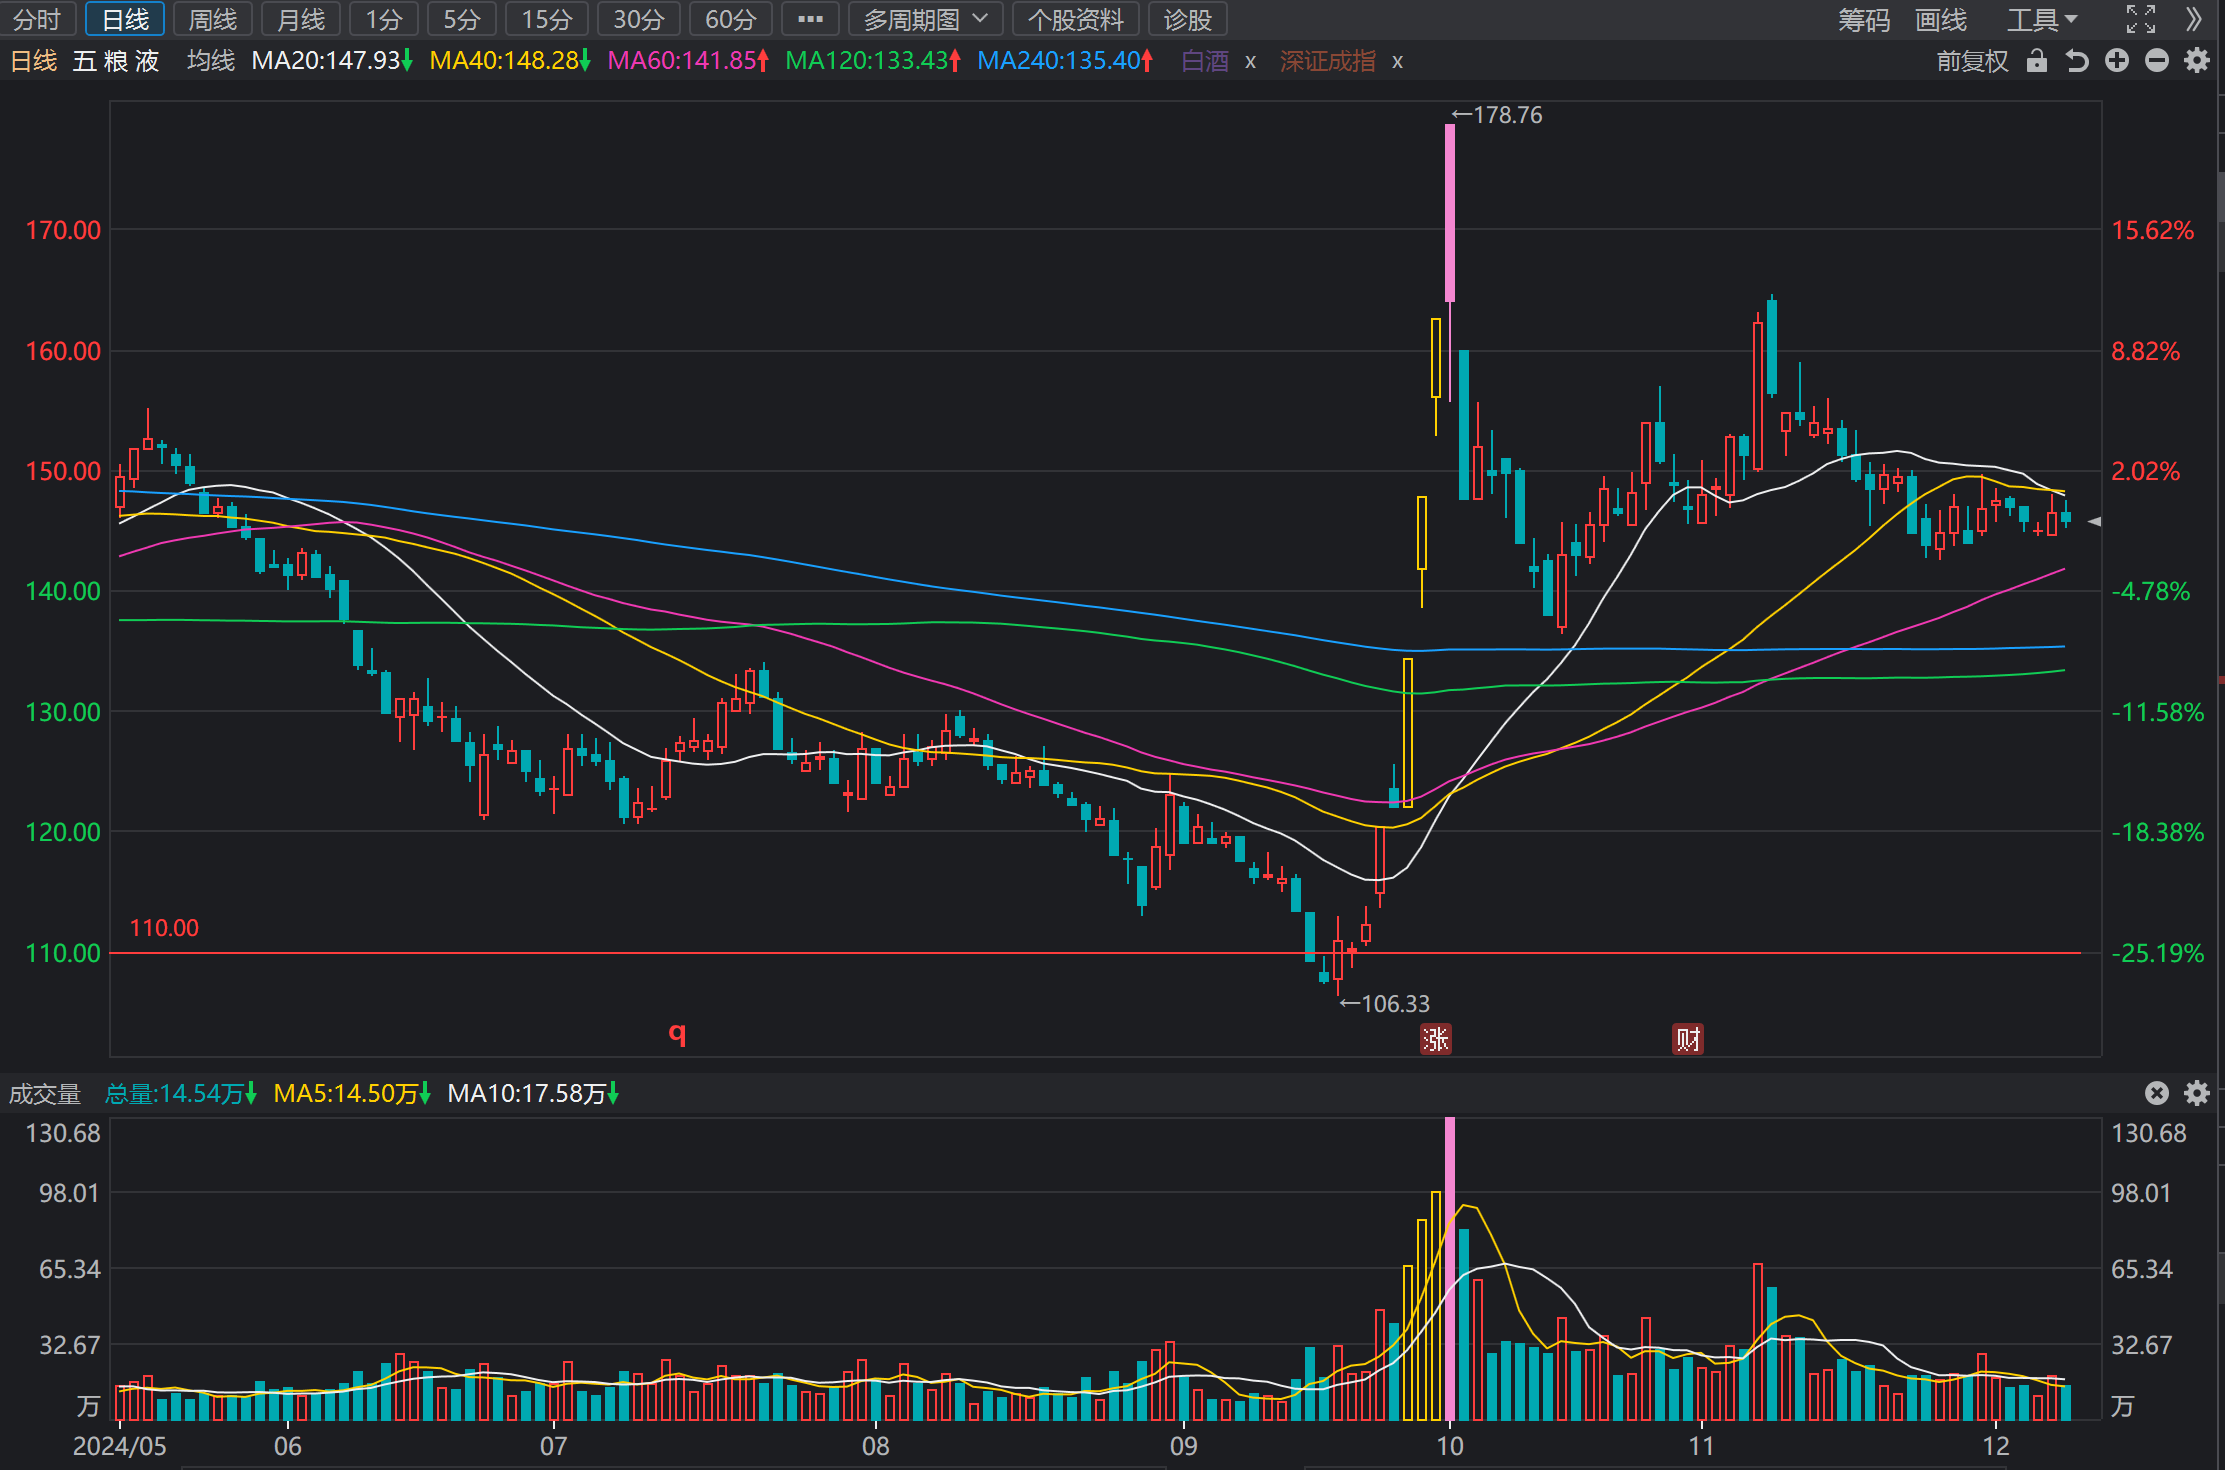Switch to 周线 weekly chart
2225x1470 pixels.
click(x=212, y=19)
